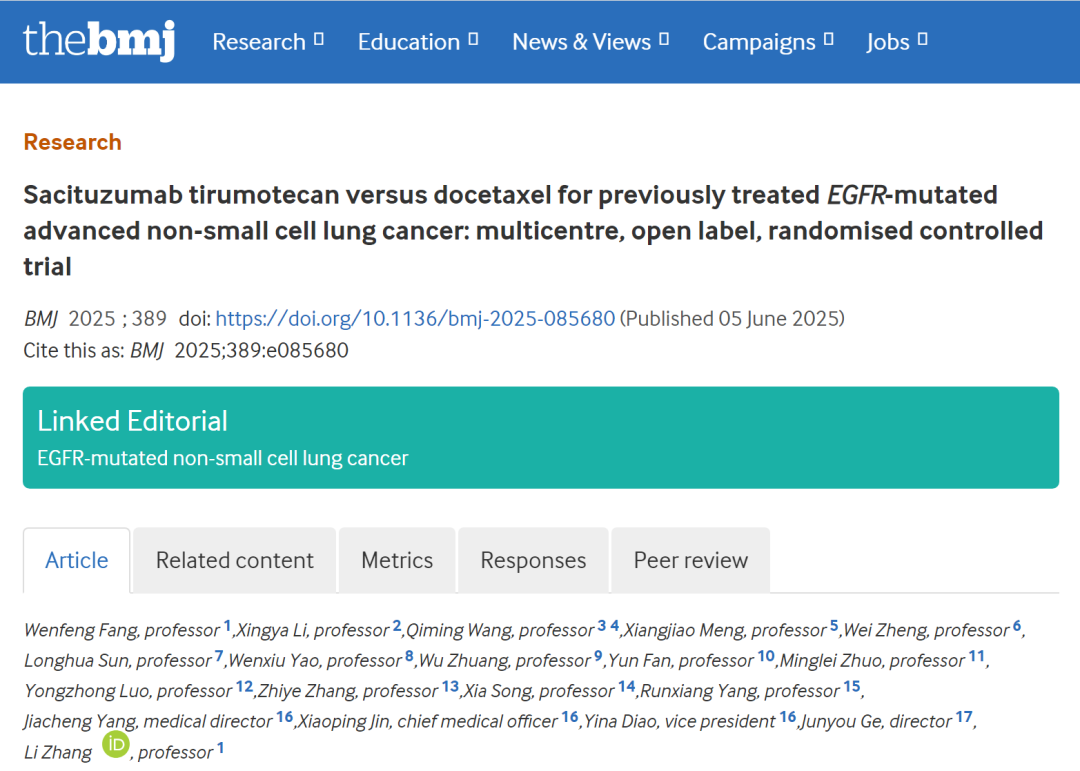Select the Responses tab
Screen dimensions: 1080x771
pyautogui.click(x=533, y=561)
